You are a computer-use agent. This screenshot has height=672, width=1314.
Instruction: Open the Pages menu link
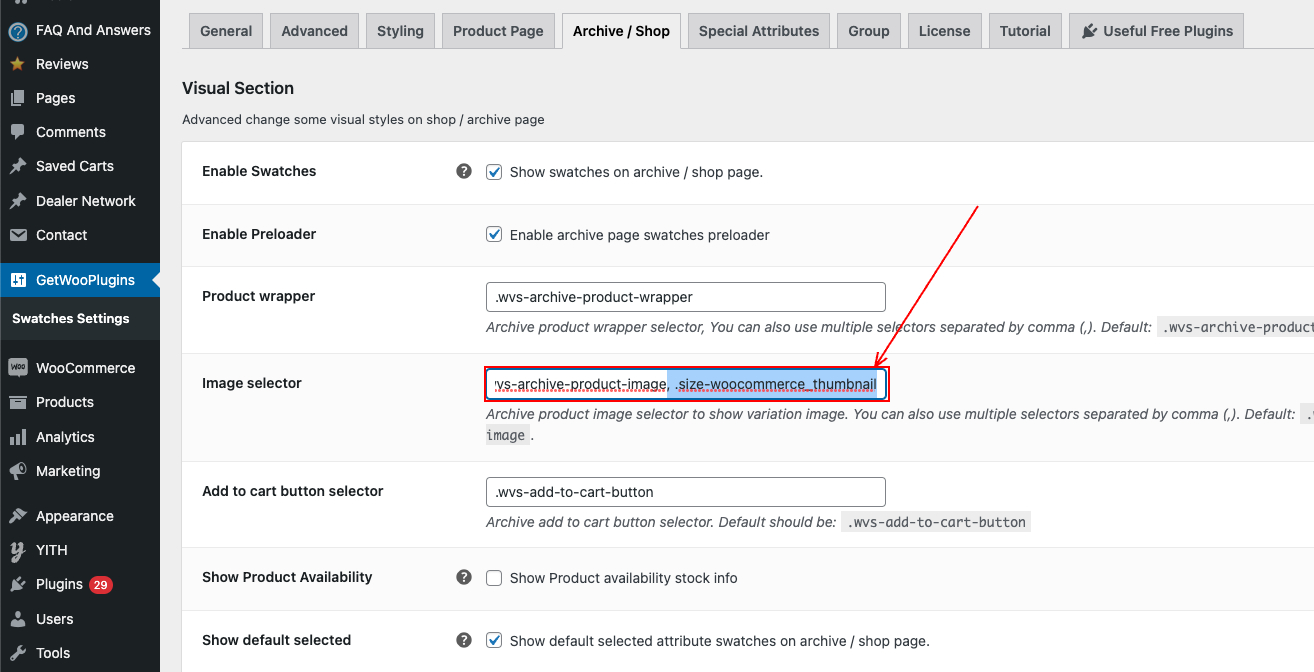point(56,98)
